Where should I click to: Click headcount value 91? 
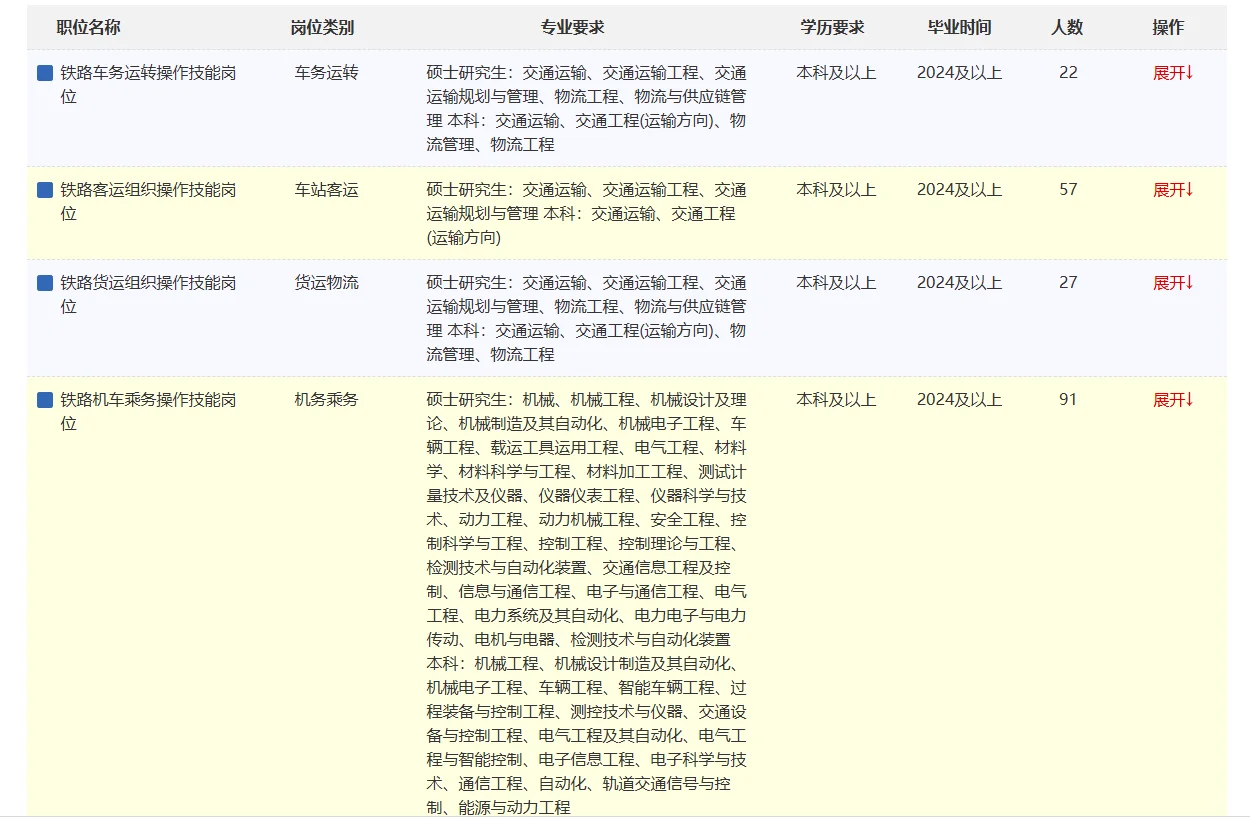tap(1068, 400)
